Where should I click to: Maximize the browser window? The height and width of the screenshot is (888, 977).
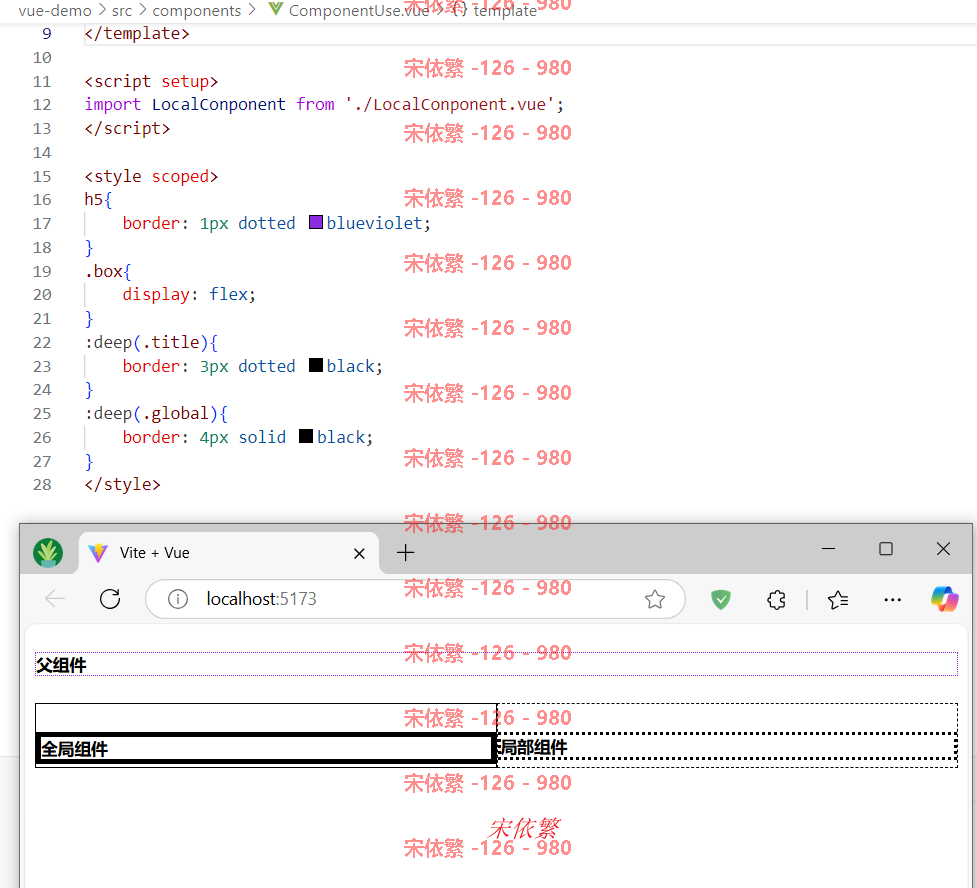click(x=885, y=549)
